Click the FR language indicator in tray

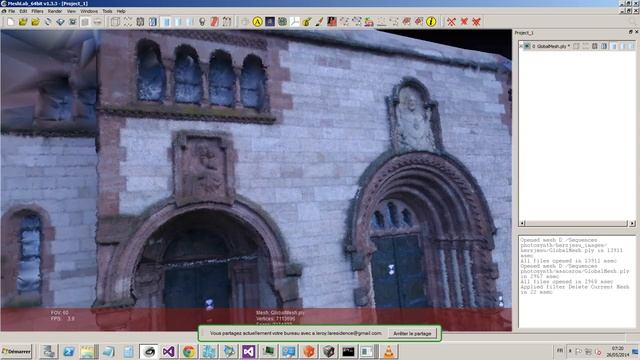tap(560, 351)
